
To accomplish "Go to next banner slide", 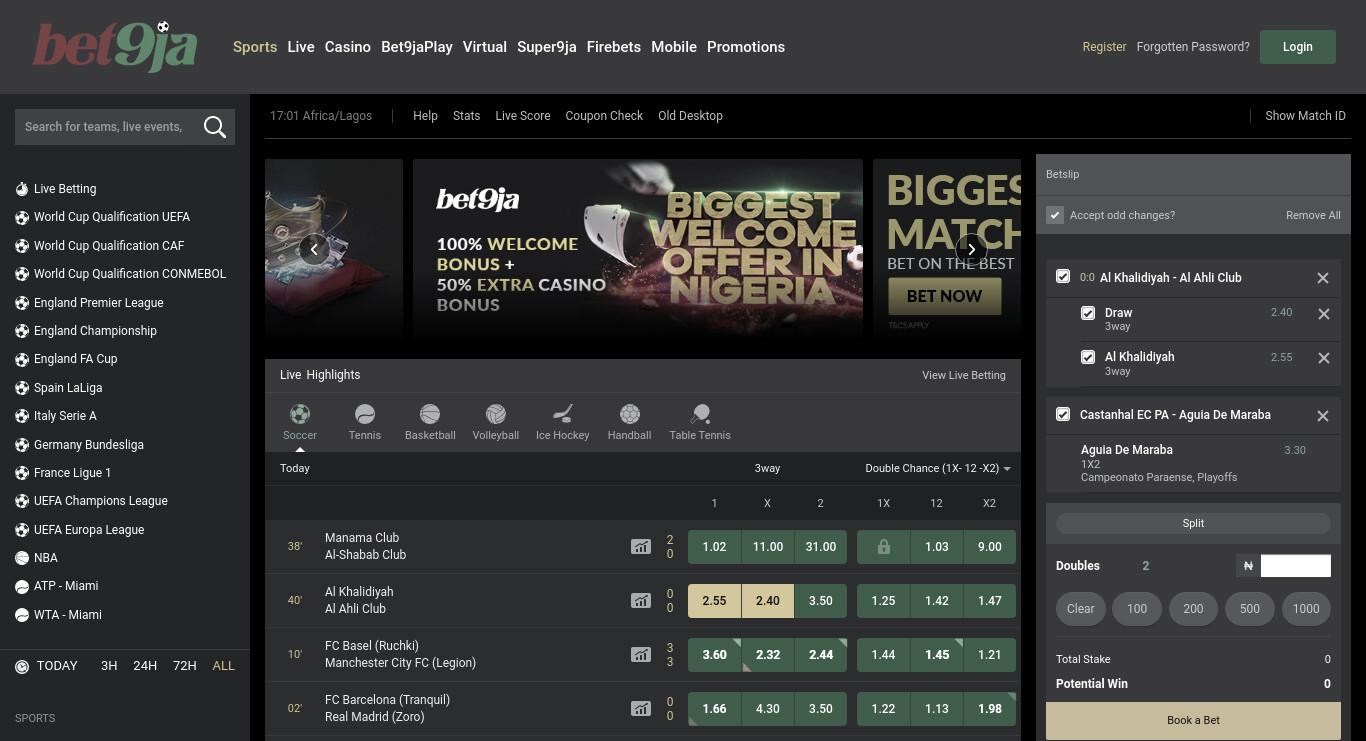I will tap(971, 249).
